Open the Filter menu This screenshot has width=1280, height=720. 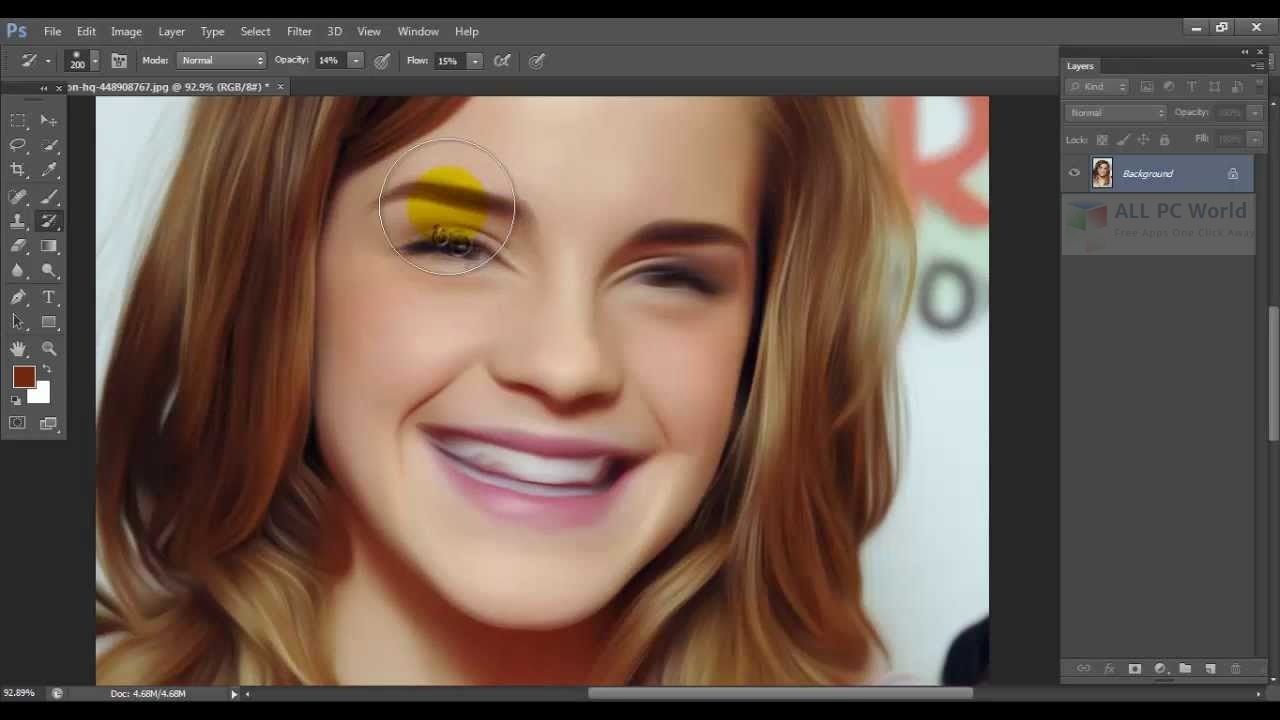[x=299, y=31]
